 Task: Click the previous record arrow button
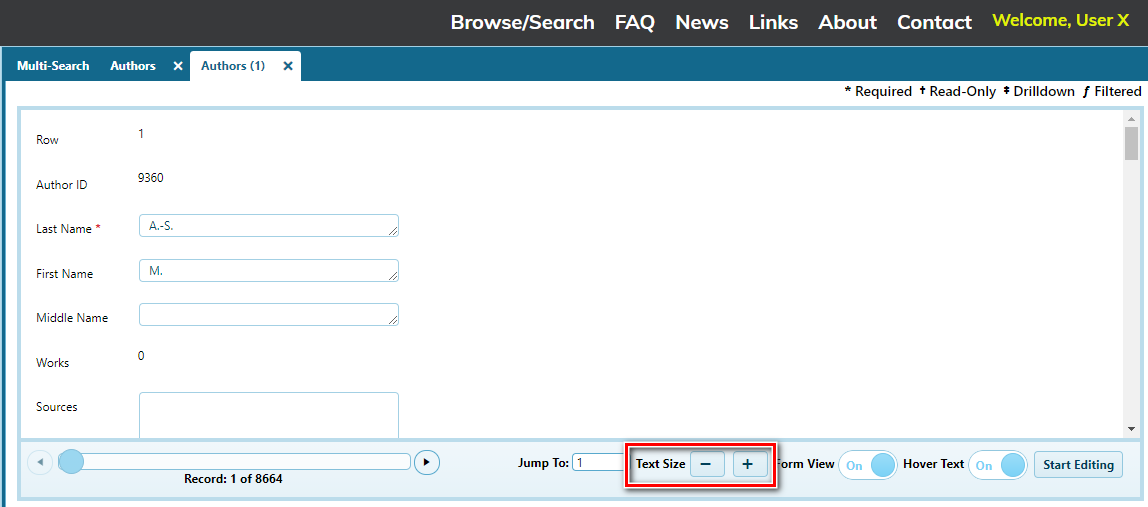tap(40, 462)
